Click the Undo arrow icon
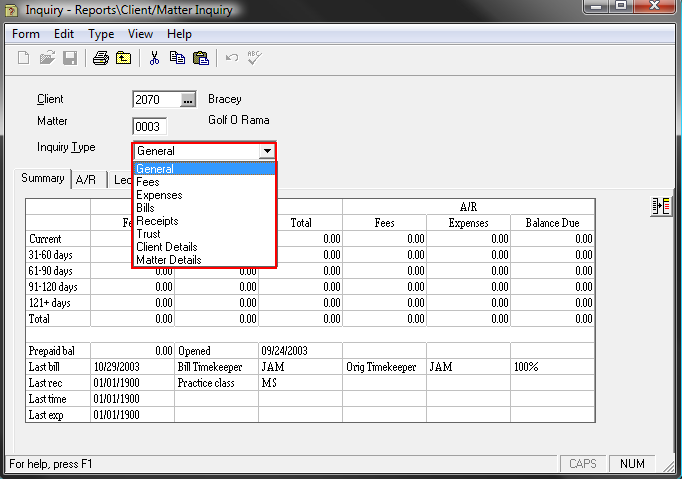 click(x=232, y=58)
